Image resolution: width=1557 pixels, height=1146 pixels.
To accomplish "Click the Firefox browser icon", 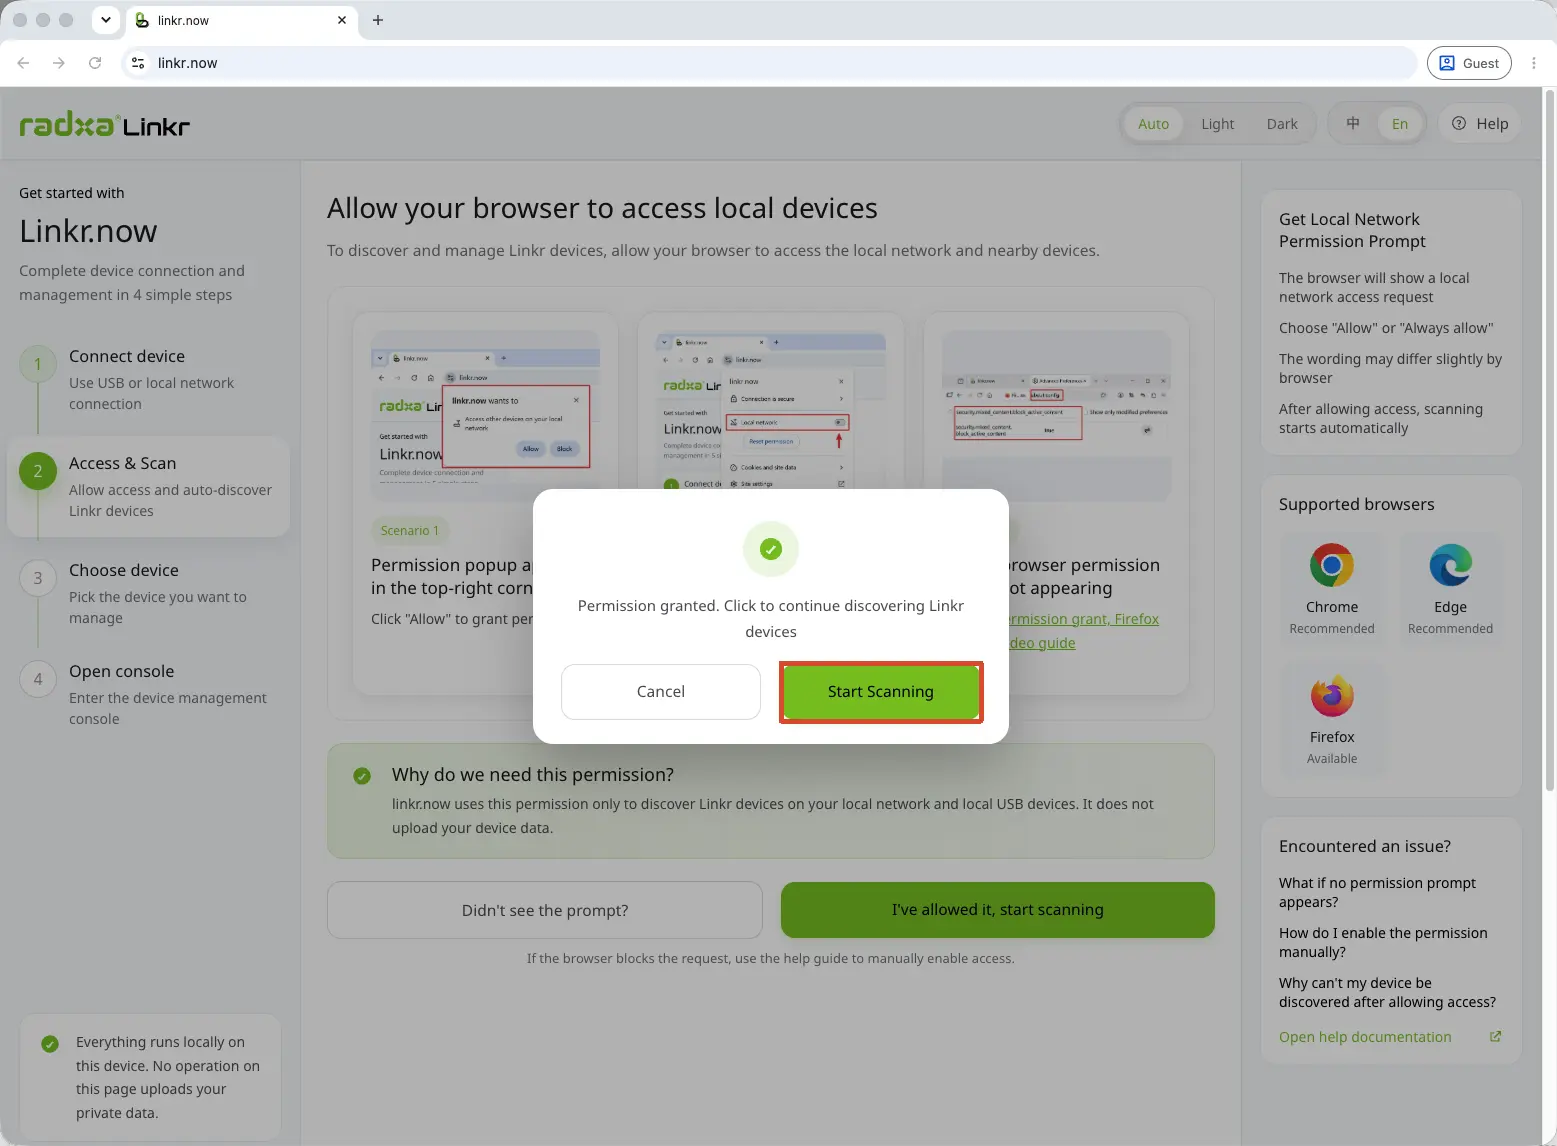I will click(x=1332, y=696).
